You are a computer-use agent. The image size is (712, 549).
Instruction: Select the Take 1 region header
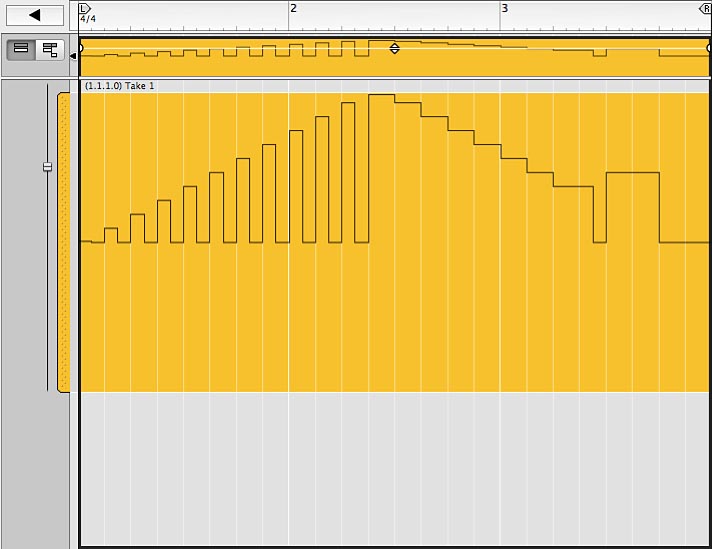[x=120, y=86]
